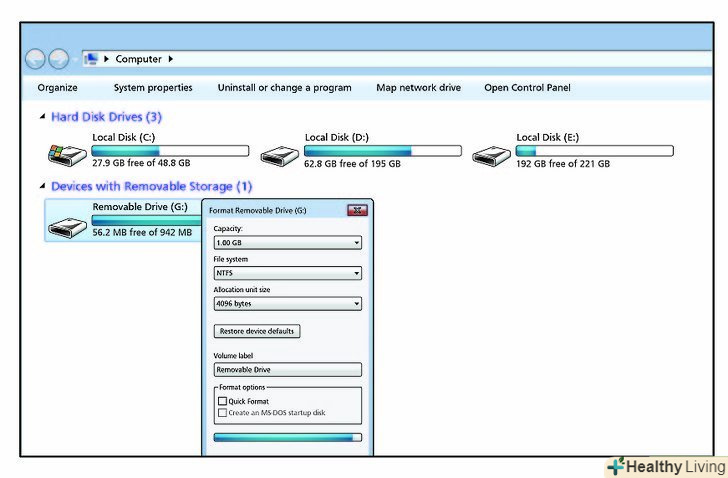Select the Local Disk (E:) drive icon
Image resolution: width=728 pixels, height=478 pixels.
492,154
